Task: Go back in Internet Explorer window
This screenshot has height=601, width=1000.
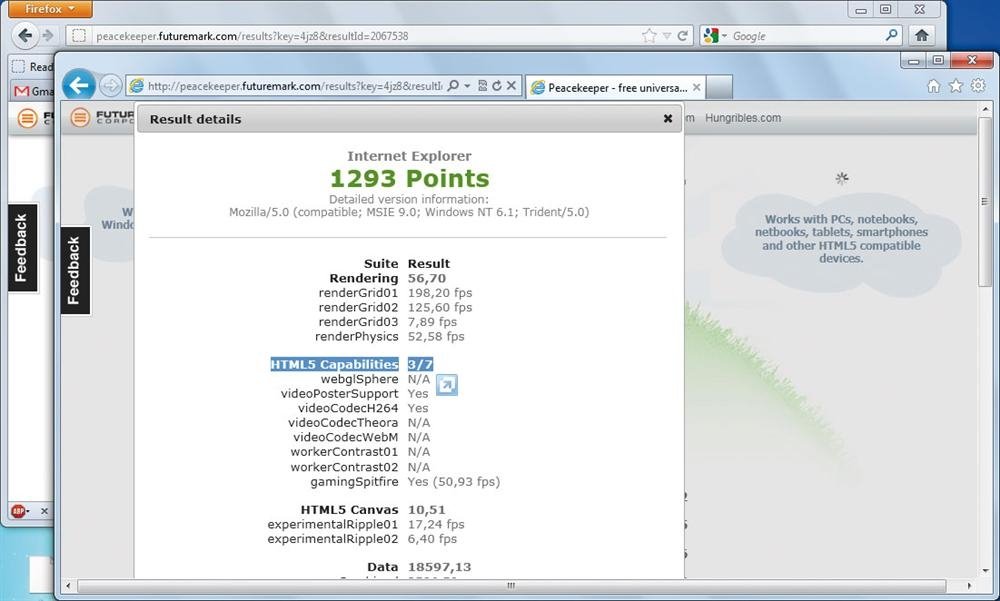Action: [78, 85]
